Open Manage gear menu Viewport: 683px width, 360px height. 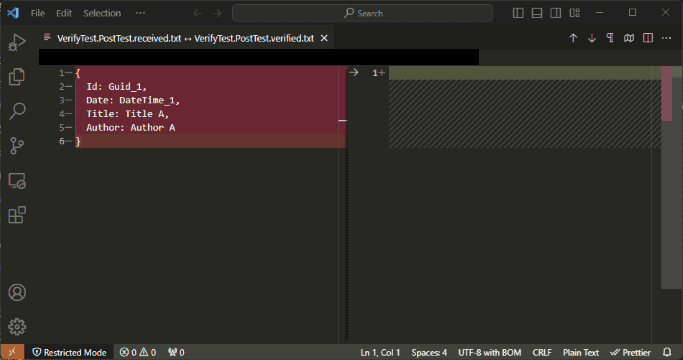tap(17, 326)
